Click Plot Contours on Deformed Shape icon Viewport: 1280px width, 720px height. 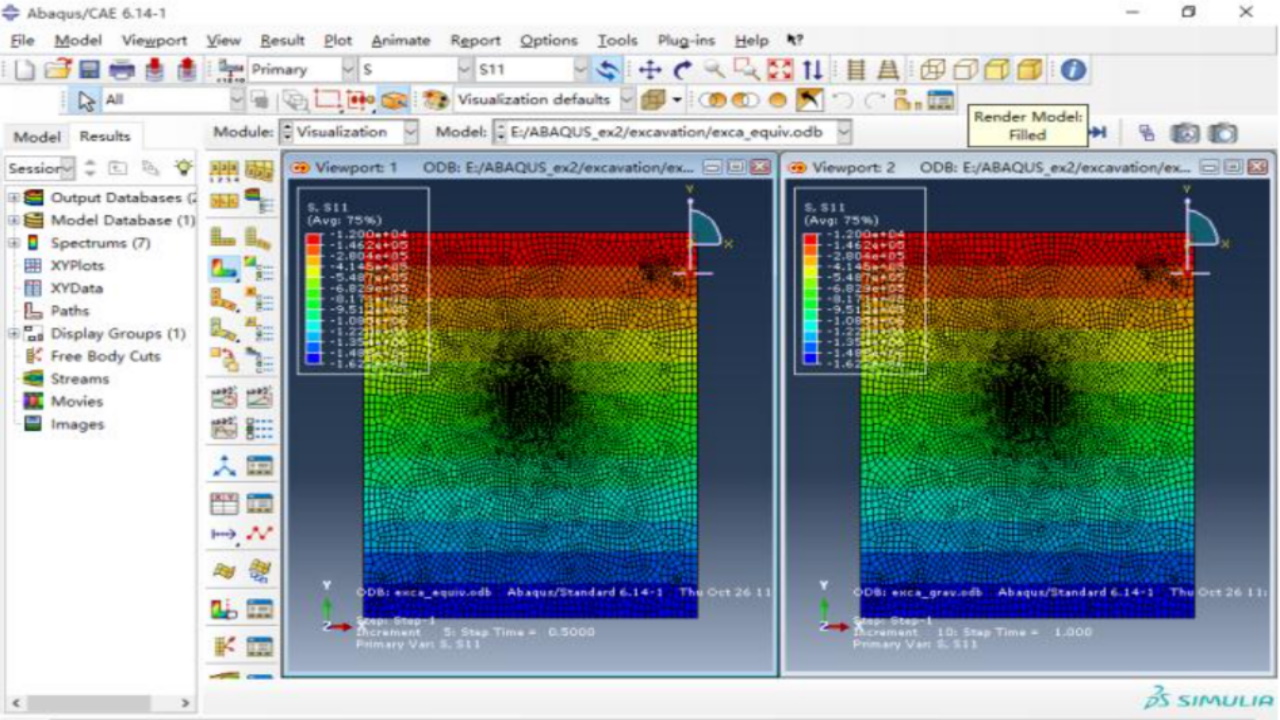[224, 268]
